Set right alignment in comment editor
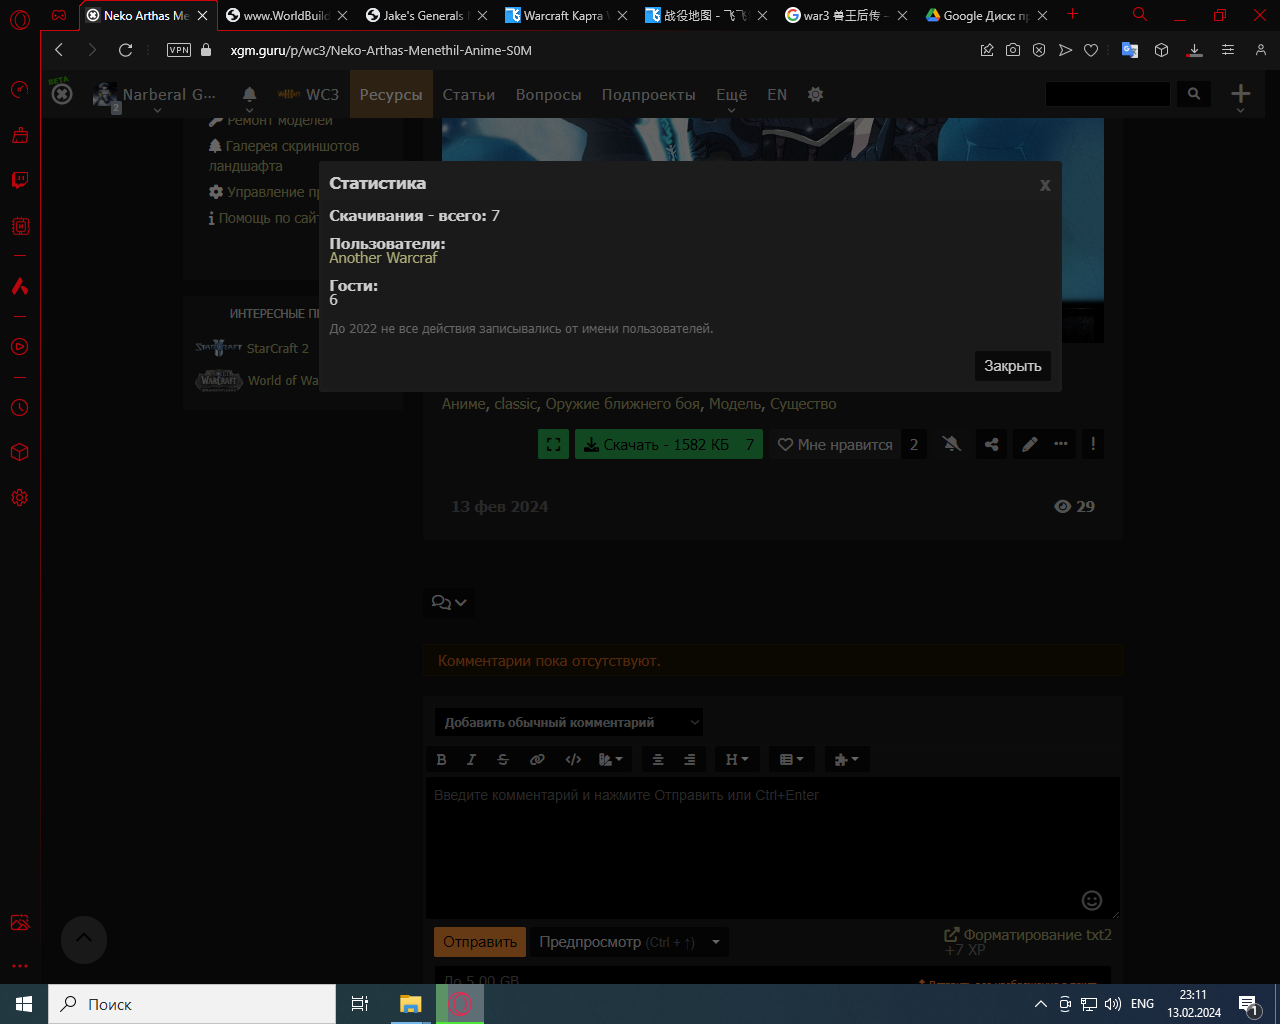This screenshot has width=1280, height=1024. pyautogui.click(x=689, y=759)
